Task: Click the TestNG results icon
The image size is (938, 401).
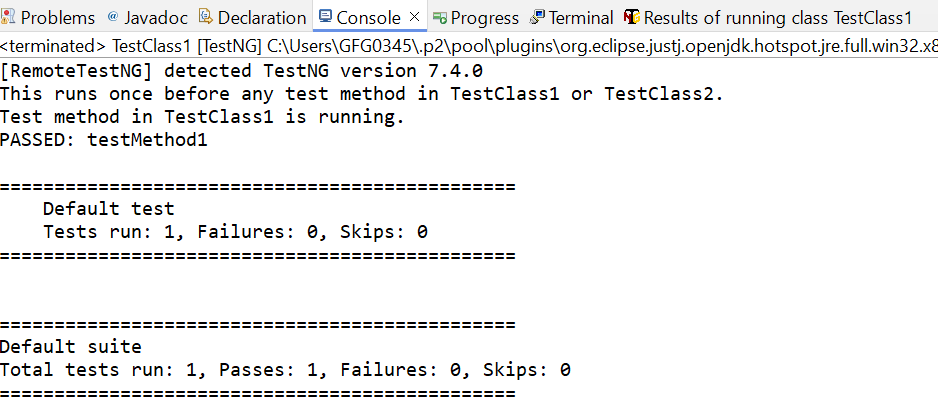Action: click(632, 17)
